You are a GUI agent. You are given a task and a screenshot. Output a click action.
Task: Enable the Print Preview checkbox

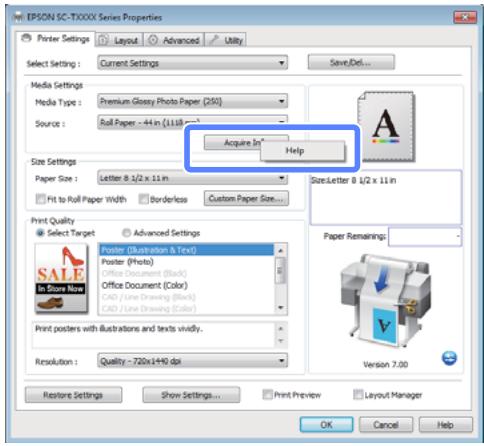(x=267, y=395)
